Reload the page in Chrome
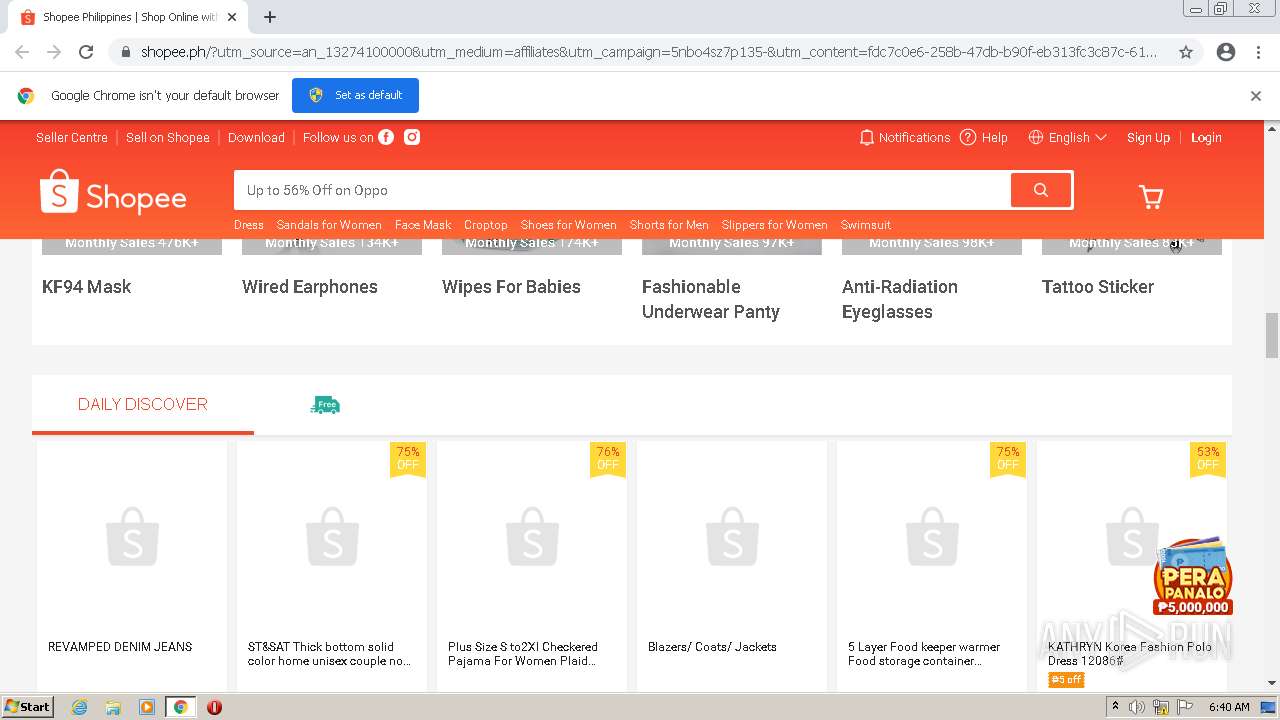Screen dimensions: 1280x720 (86, 52)
